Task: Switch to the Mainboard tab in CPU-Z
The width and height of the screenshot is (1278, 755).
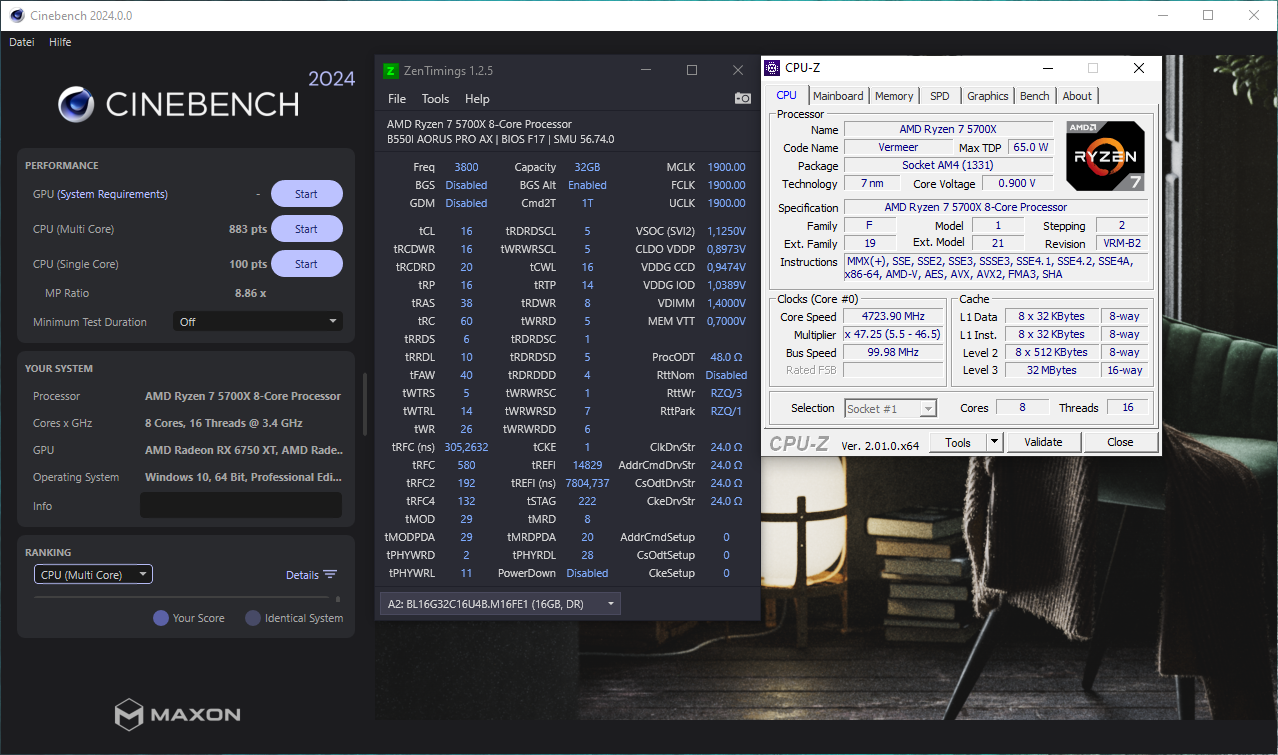Action: tap(838, 96)
